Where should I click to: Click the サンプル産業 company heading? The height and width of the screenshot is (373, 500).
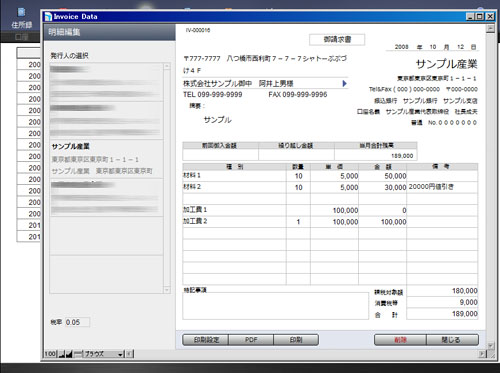pyautogui.click(x=446, y=64)
